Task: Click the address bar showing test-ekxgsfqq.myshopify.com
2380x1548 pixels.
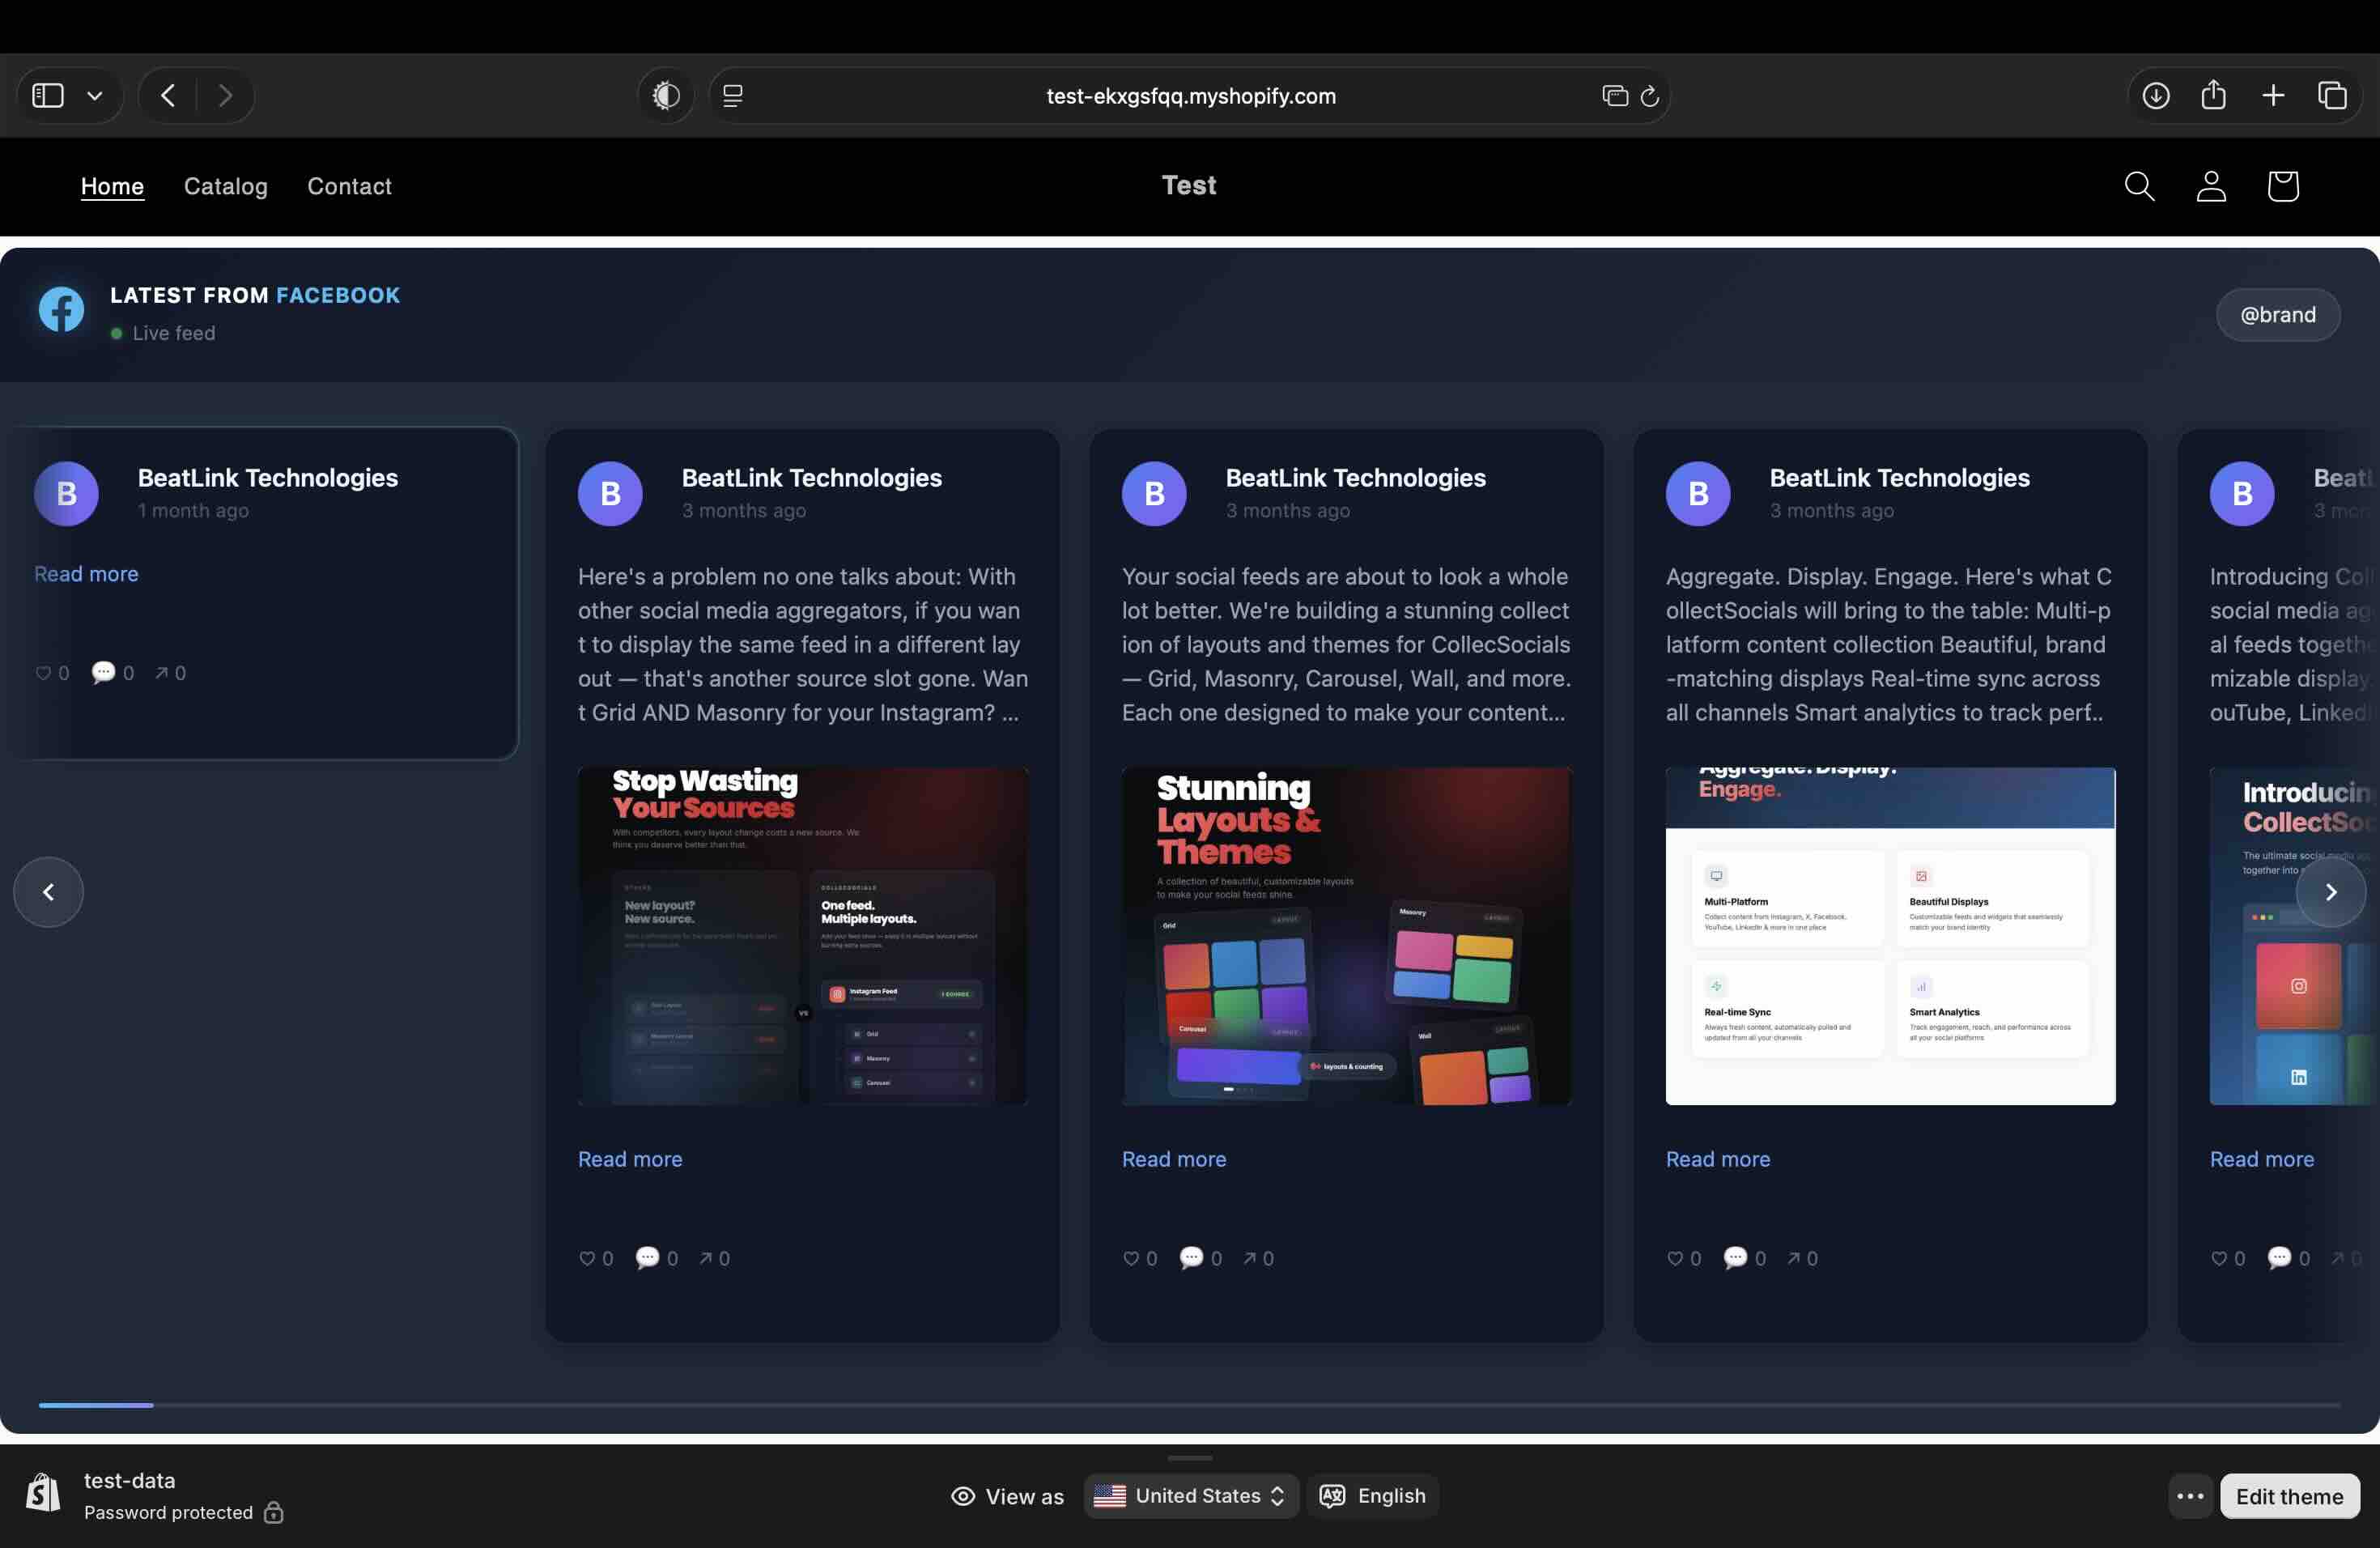Action: point(1190,96)
